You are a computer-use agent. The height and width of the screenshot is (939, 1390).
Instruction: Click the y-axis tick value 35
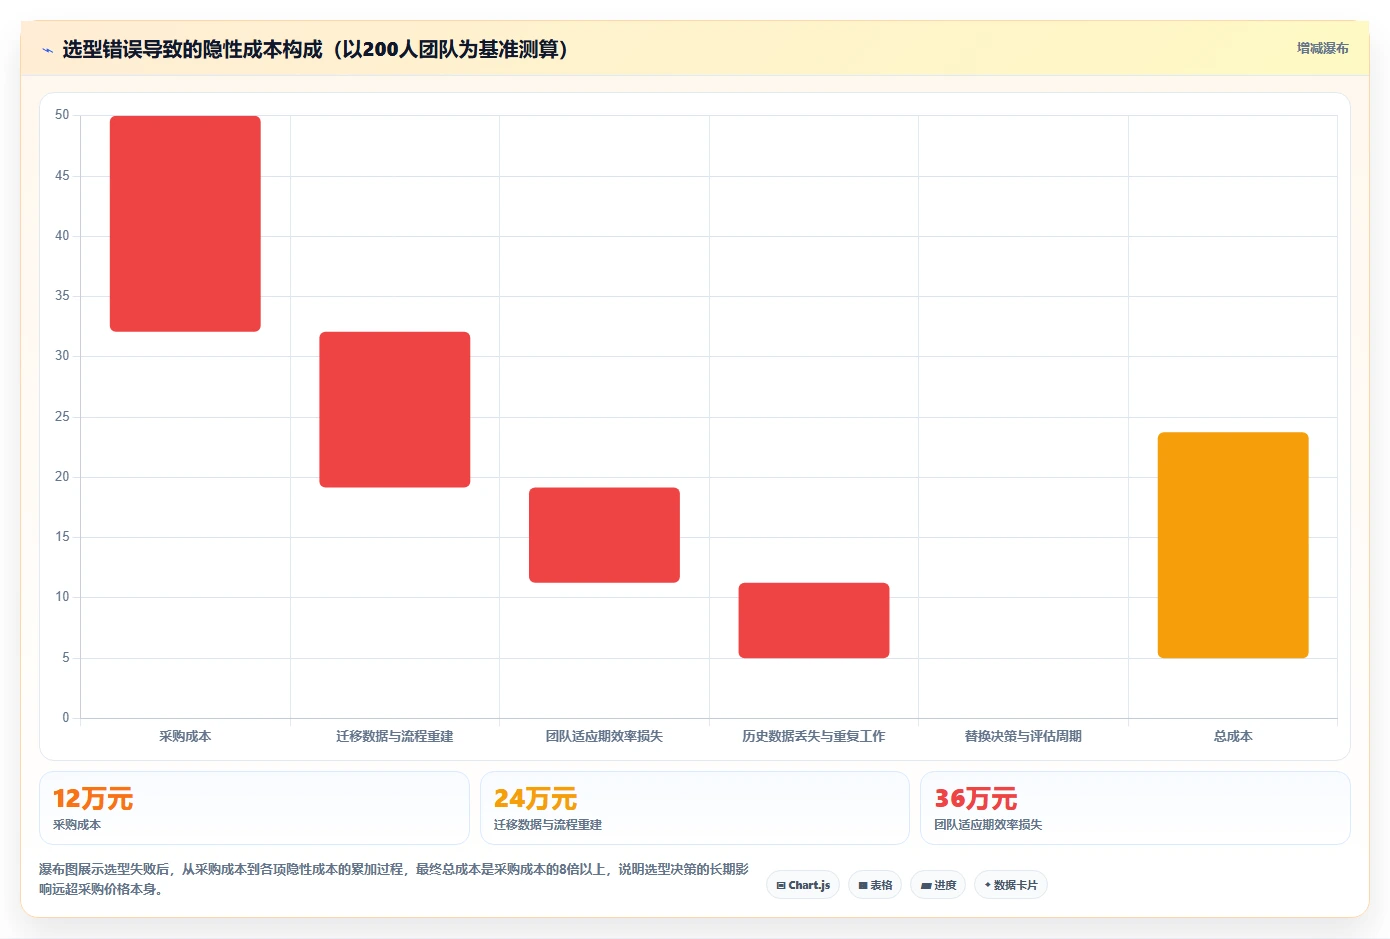(x=62, y=296)
